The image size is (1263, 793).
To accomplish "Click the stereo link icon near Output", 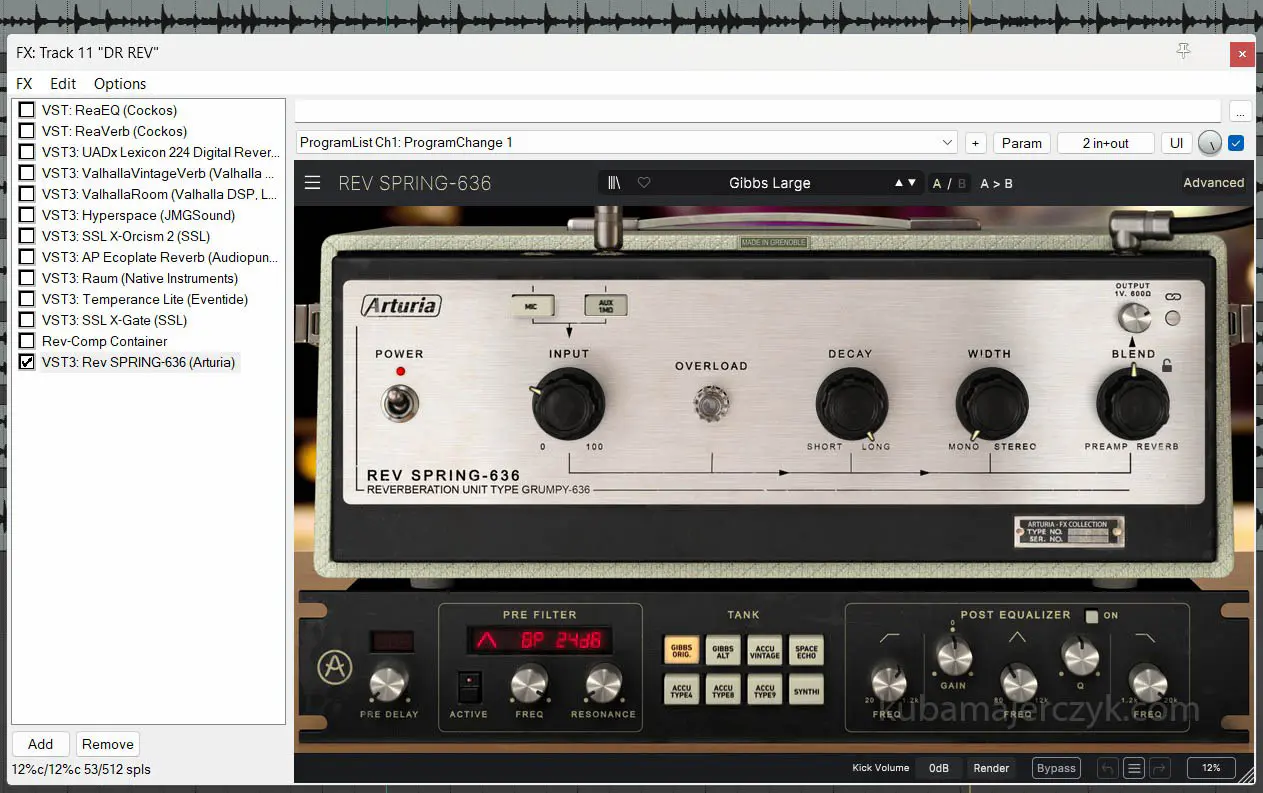I will click(1173, 296).
